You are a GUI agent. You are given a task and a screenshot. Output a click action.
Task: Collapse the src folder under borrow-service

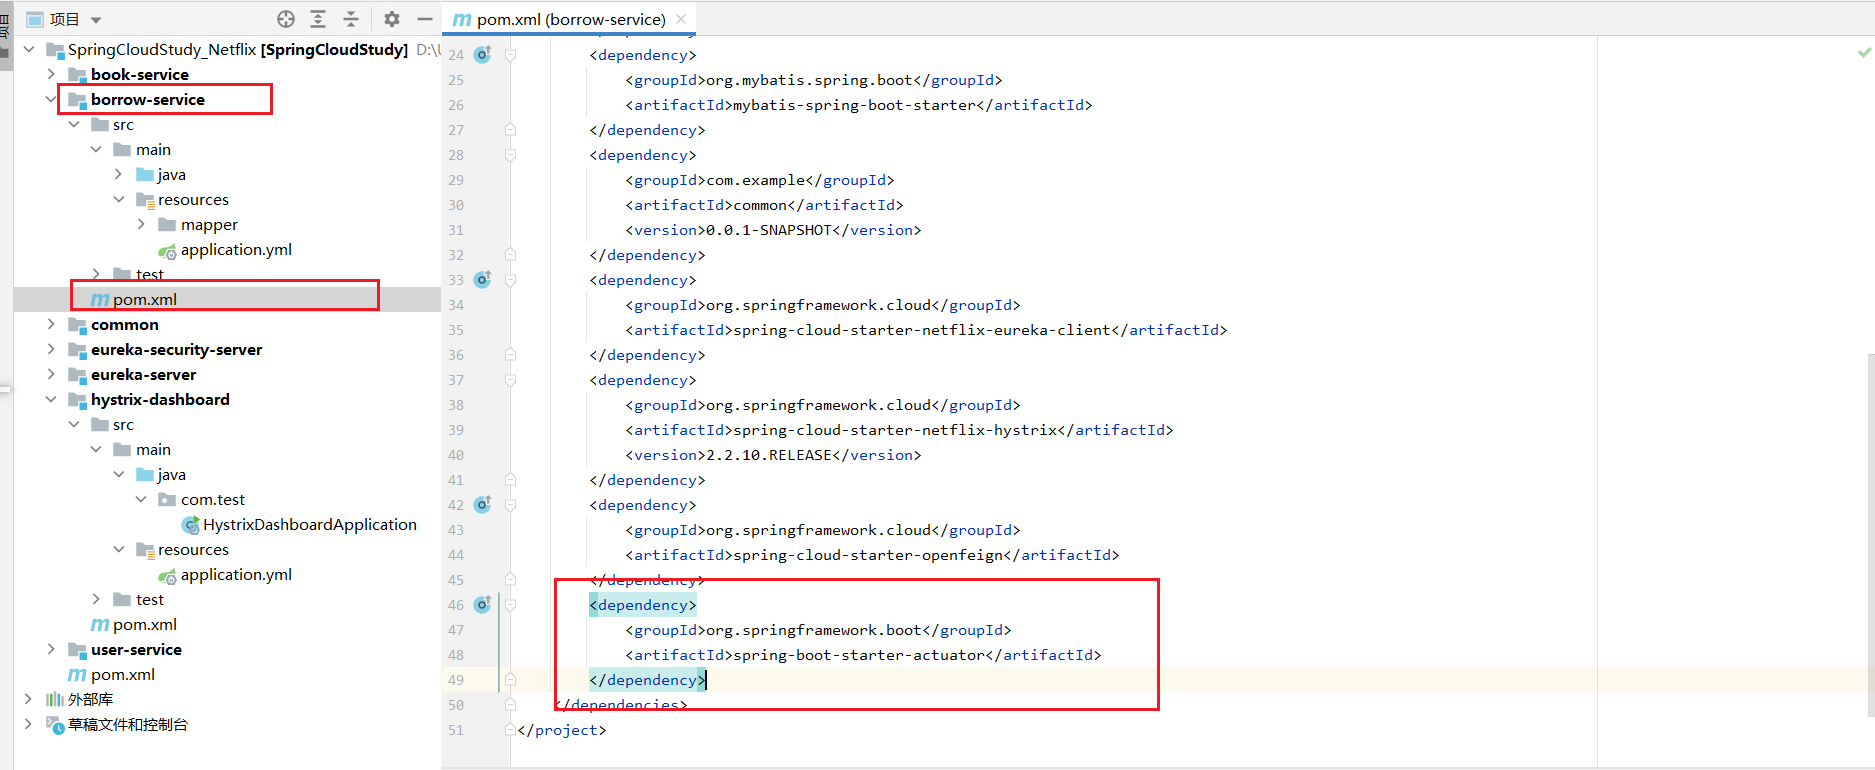(74, 124)
